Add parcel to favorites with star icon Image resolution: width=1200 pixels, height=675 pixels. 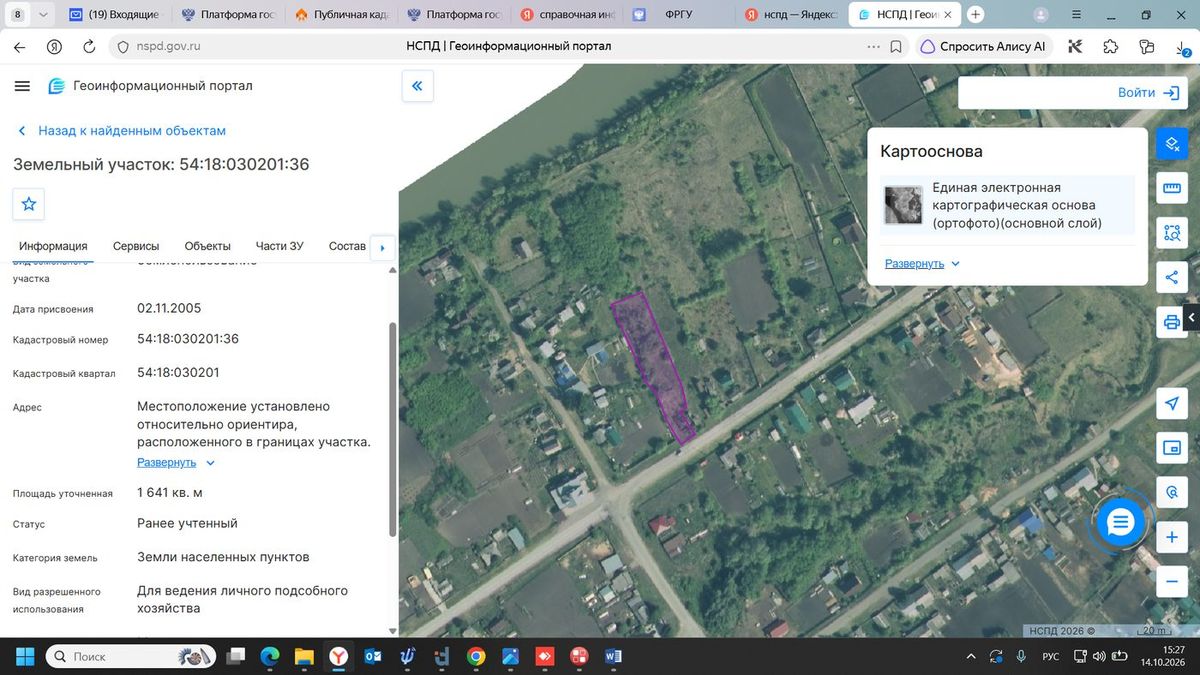pyautogui.click(x=29, y=204)
